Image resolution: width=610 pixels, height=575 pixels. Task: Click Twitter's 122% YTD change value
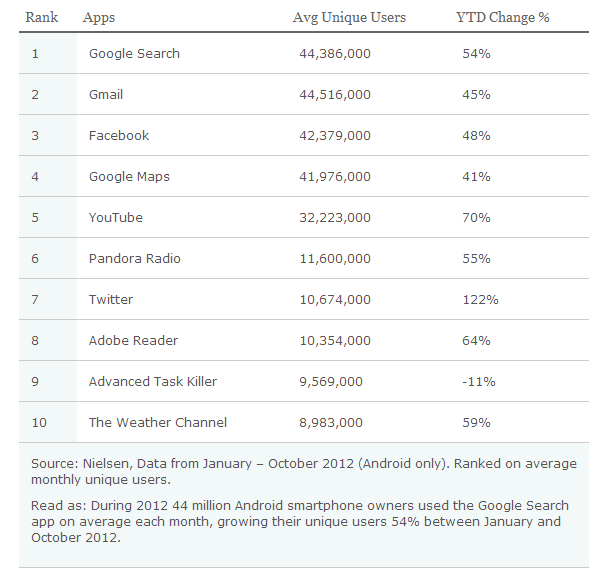[x=479, y=299]
